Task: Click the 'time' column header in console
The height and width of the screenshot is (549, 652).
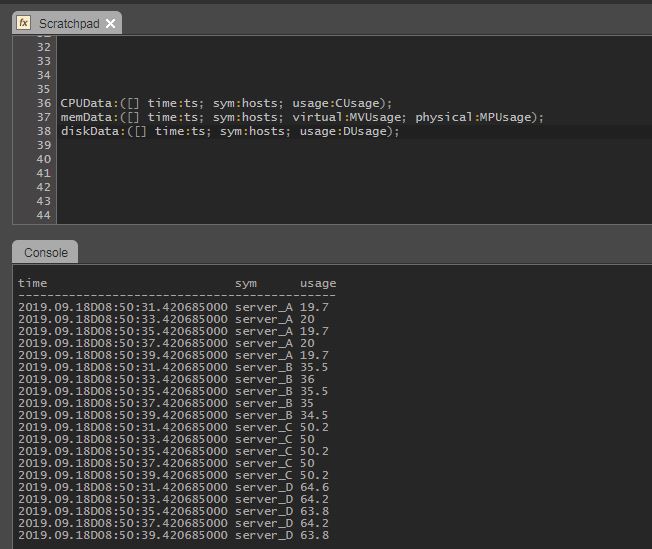Action: pyautogui.click(x=32, y=283)
